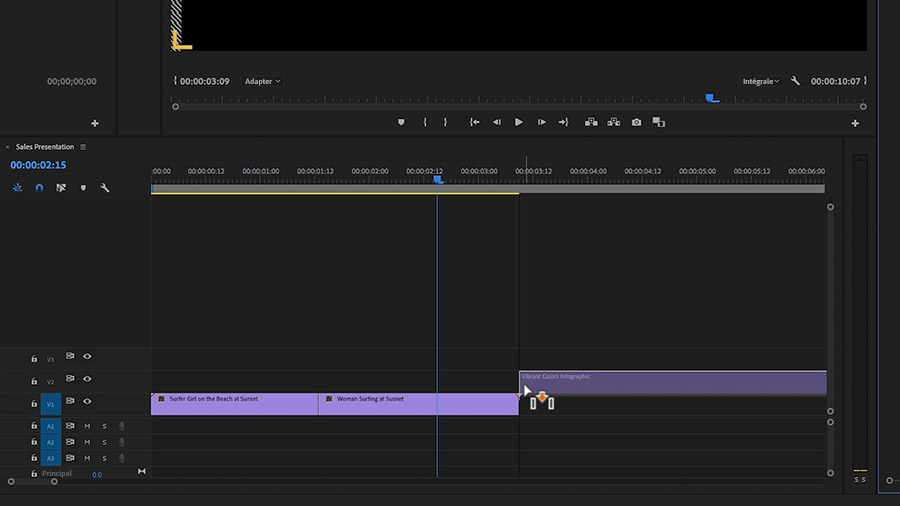Open timeline display settings wrench

(x=104, y=188)
